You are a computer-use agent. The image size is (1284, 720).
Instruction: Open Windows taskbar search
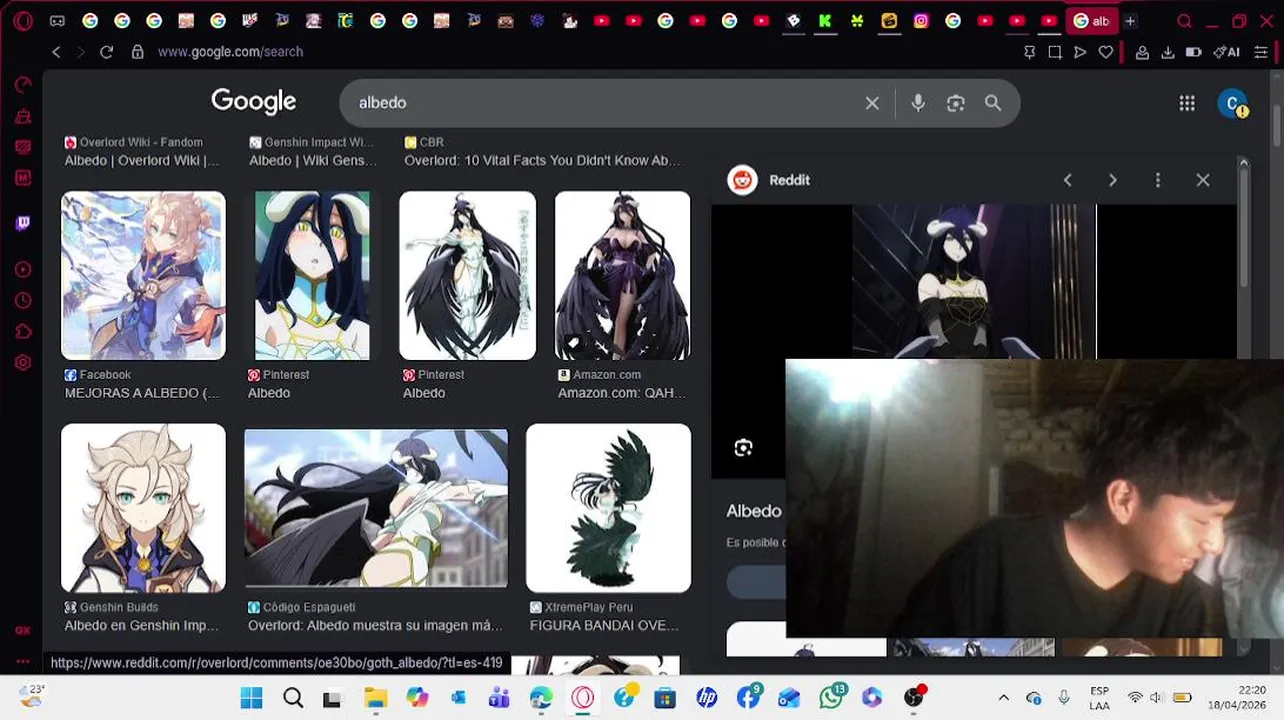coord(293,698)
